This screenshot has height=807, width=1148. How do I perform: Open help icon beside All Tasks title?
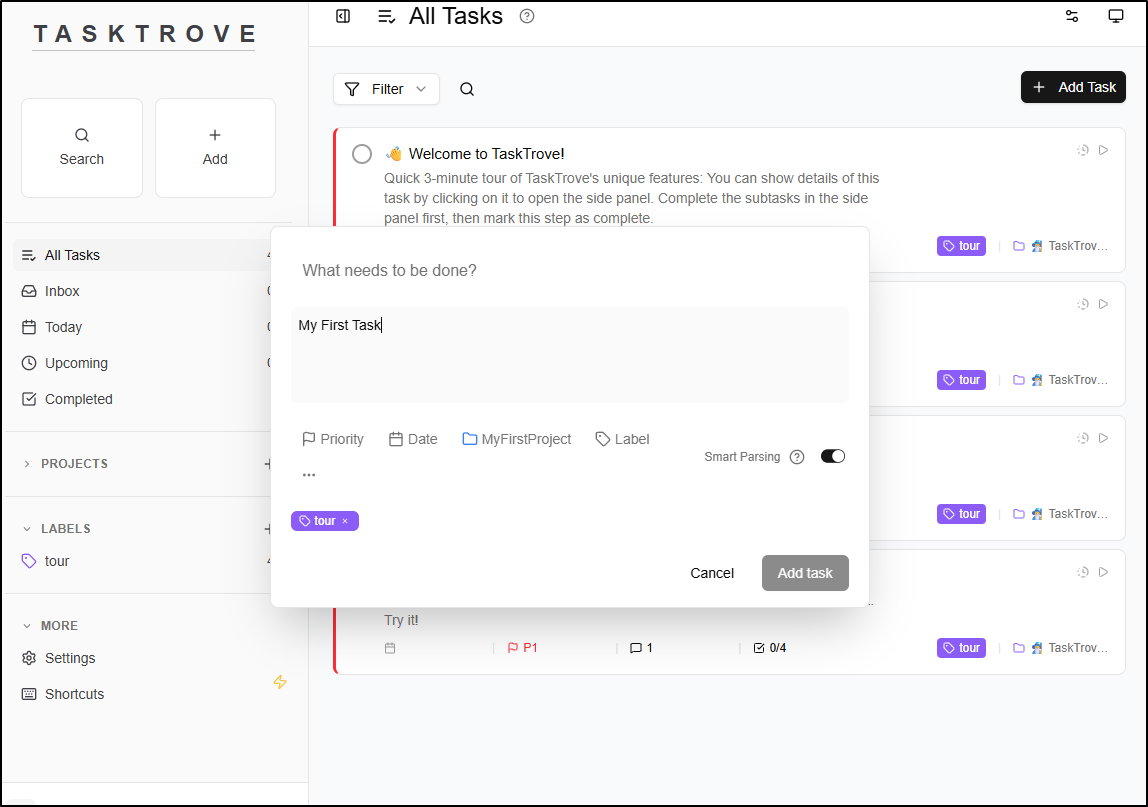(x=526, y=16)
